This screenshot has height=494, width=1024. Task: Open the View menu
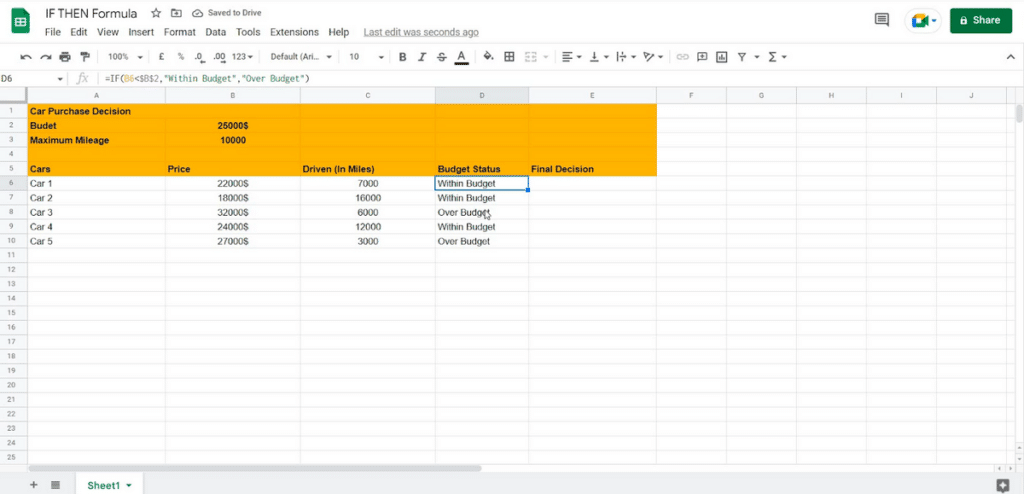pos(108,32)
